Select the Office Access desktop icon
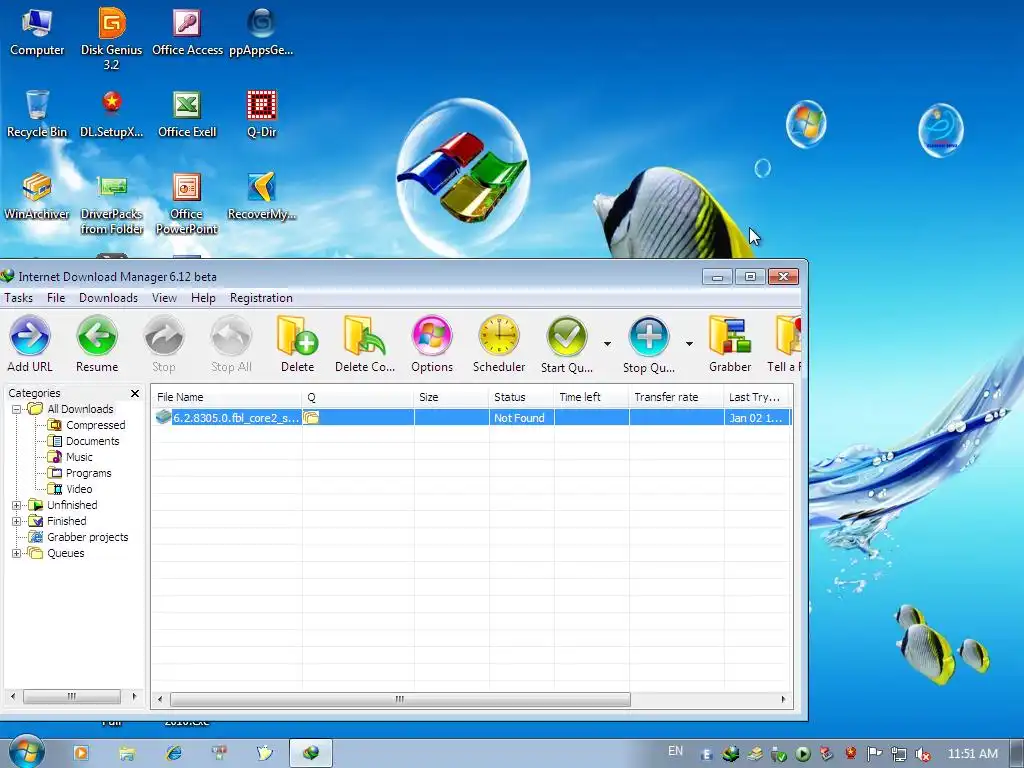Viewport: 1024px width, 768px height. 187,32
